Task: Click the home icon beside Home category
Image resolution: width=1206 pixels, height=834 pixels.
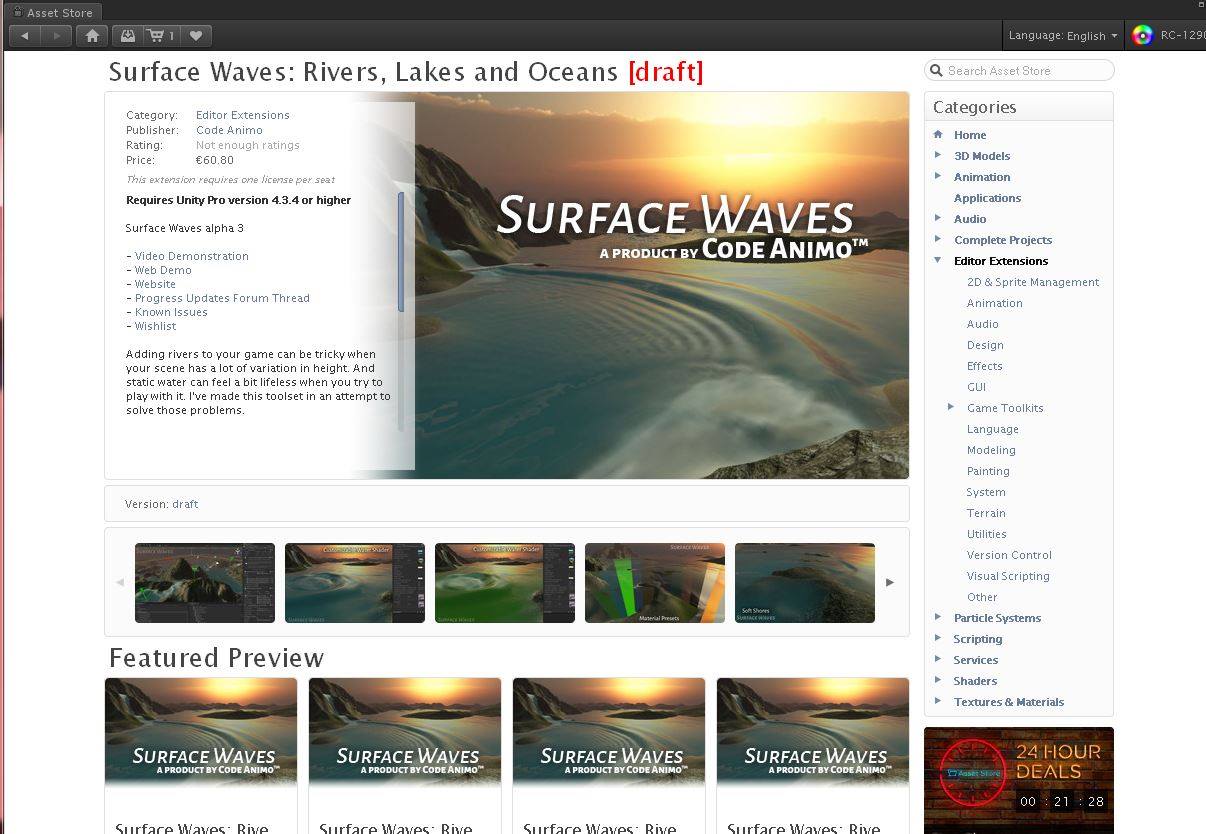Action: [938, 134]
